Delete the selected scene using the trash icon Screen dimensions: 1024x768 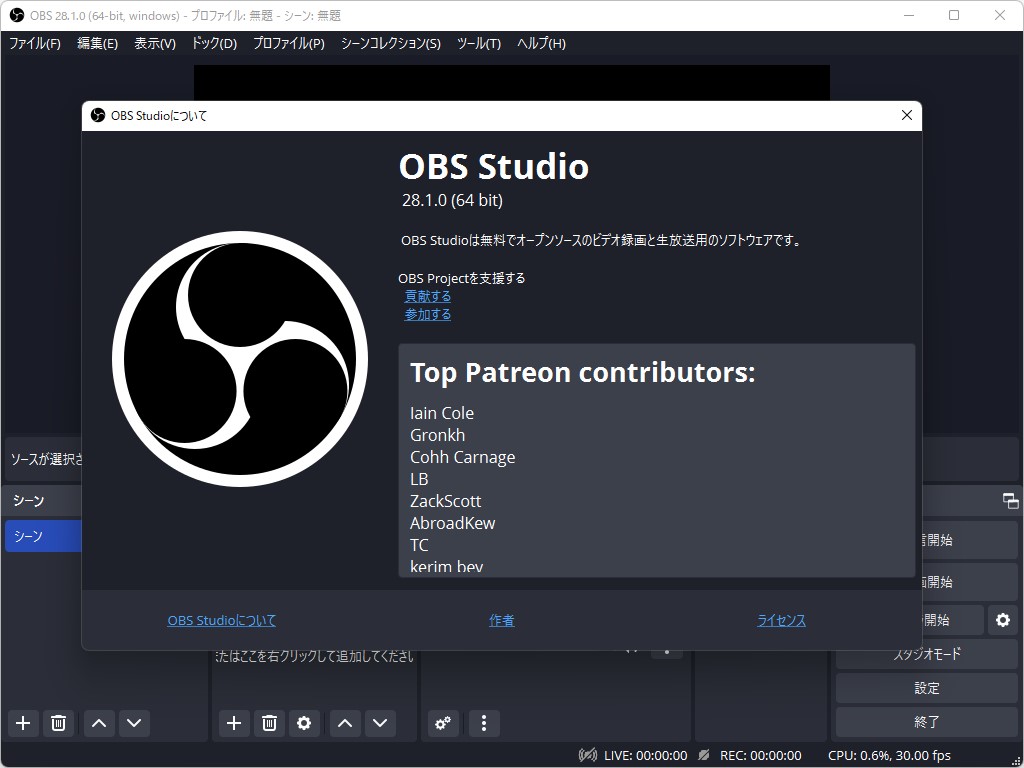(x=58, y=723)
